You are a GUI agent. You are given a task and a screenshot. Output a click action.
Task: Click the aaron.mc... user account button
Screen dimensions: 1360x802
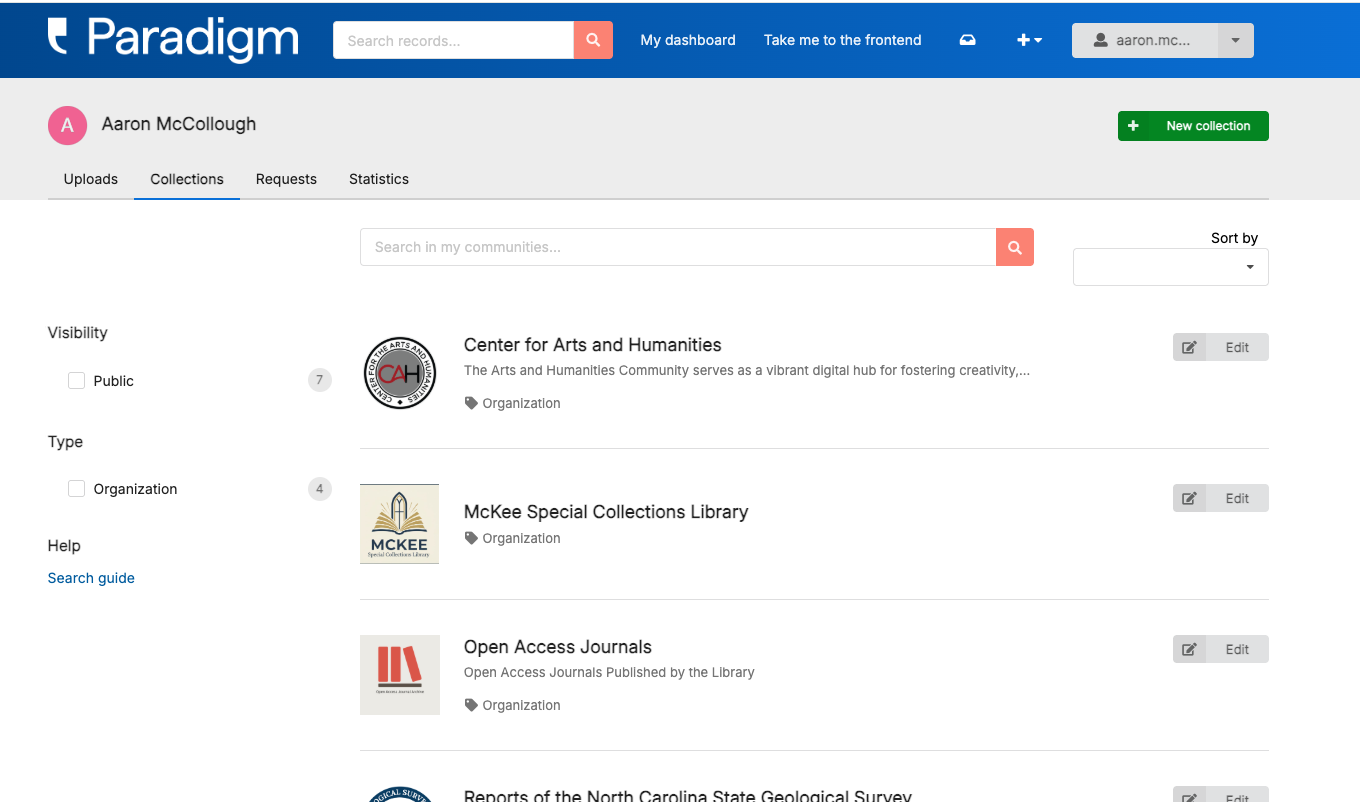(x=1145, y=40)
